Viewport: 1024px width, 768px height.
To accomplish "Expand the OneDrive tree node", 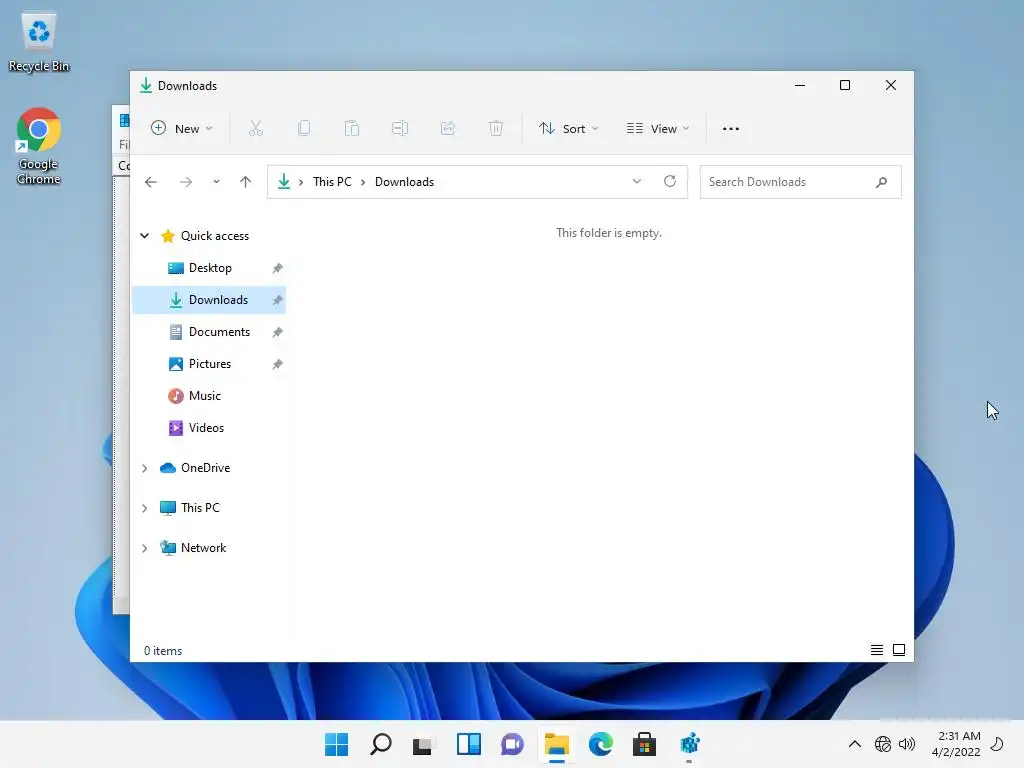I will (145, 468).
